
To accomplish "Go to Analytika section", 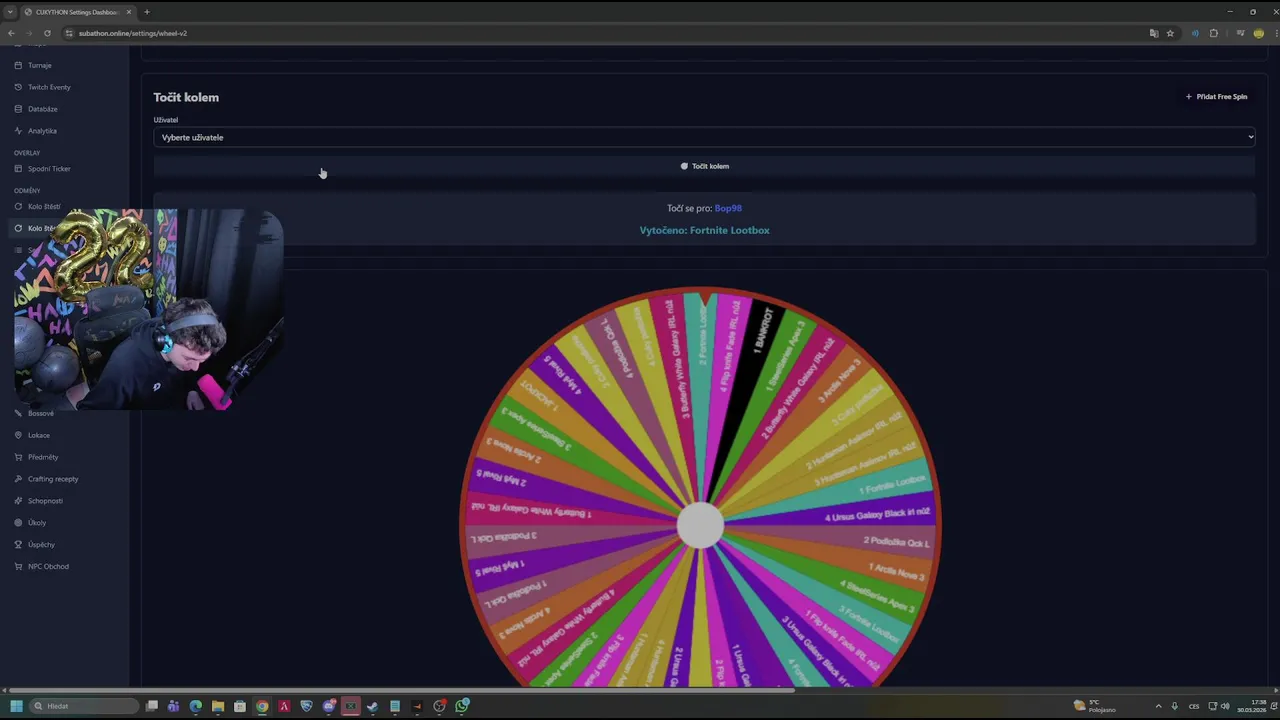I will [x=42, y=131].
